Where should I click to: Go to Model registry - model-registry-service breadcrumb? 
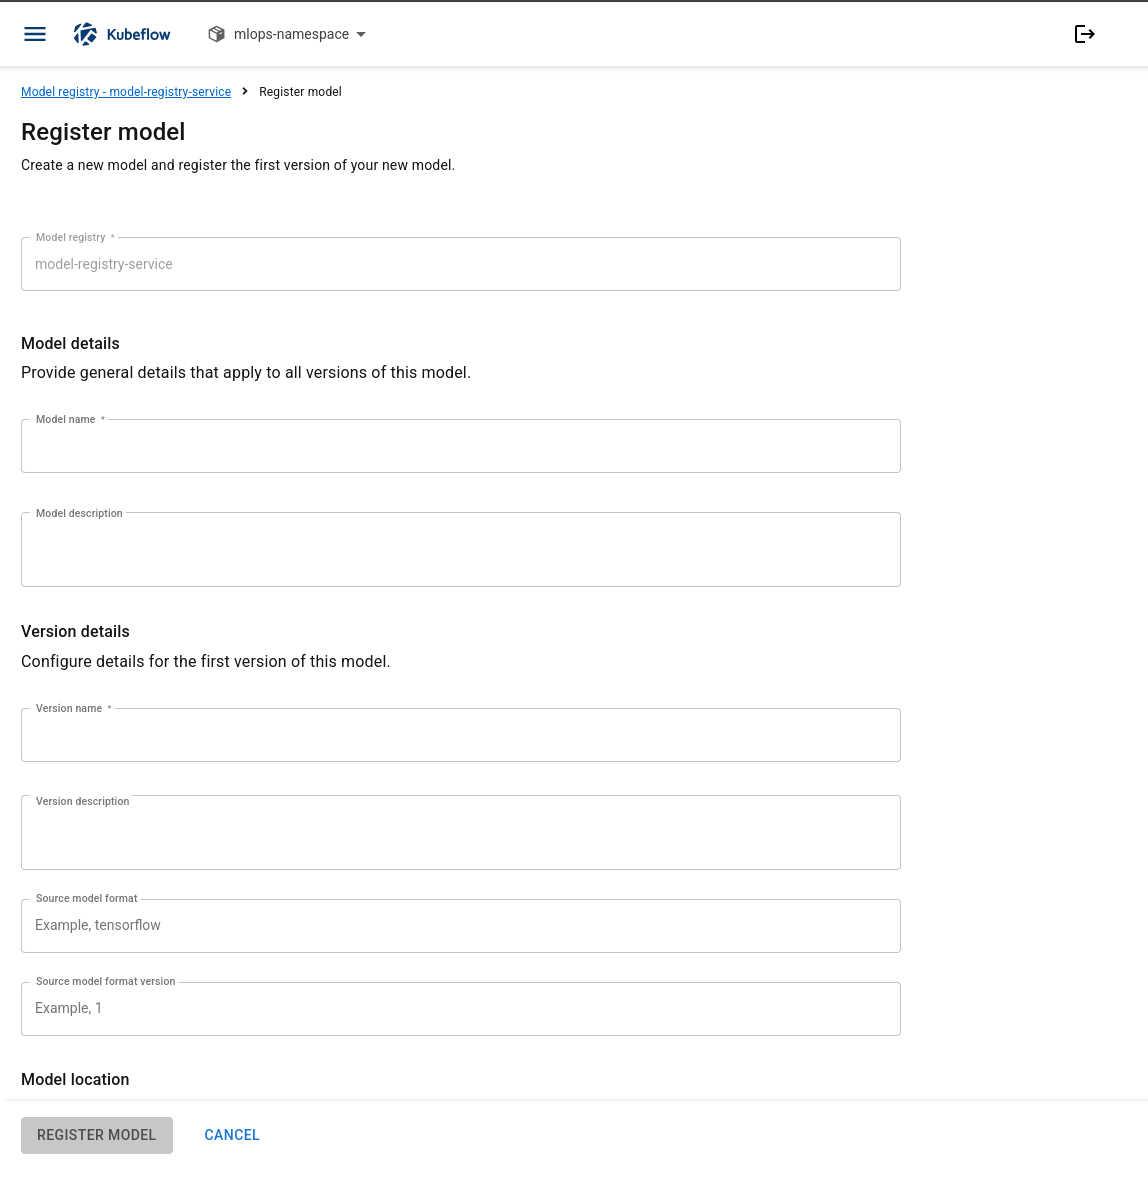pos(126,92)
